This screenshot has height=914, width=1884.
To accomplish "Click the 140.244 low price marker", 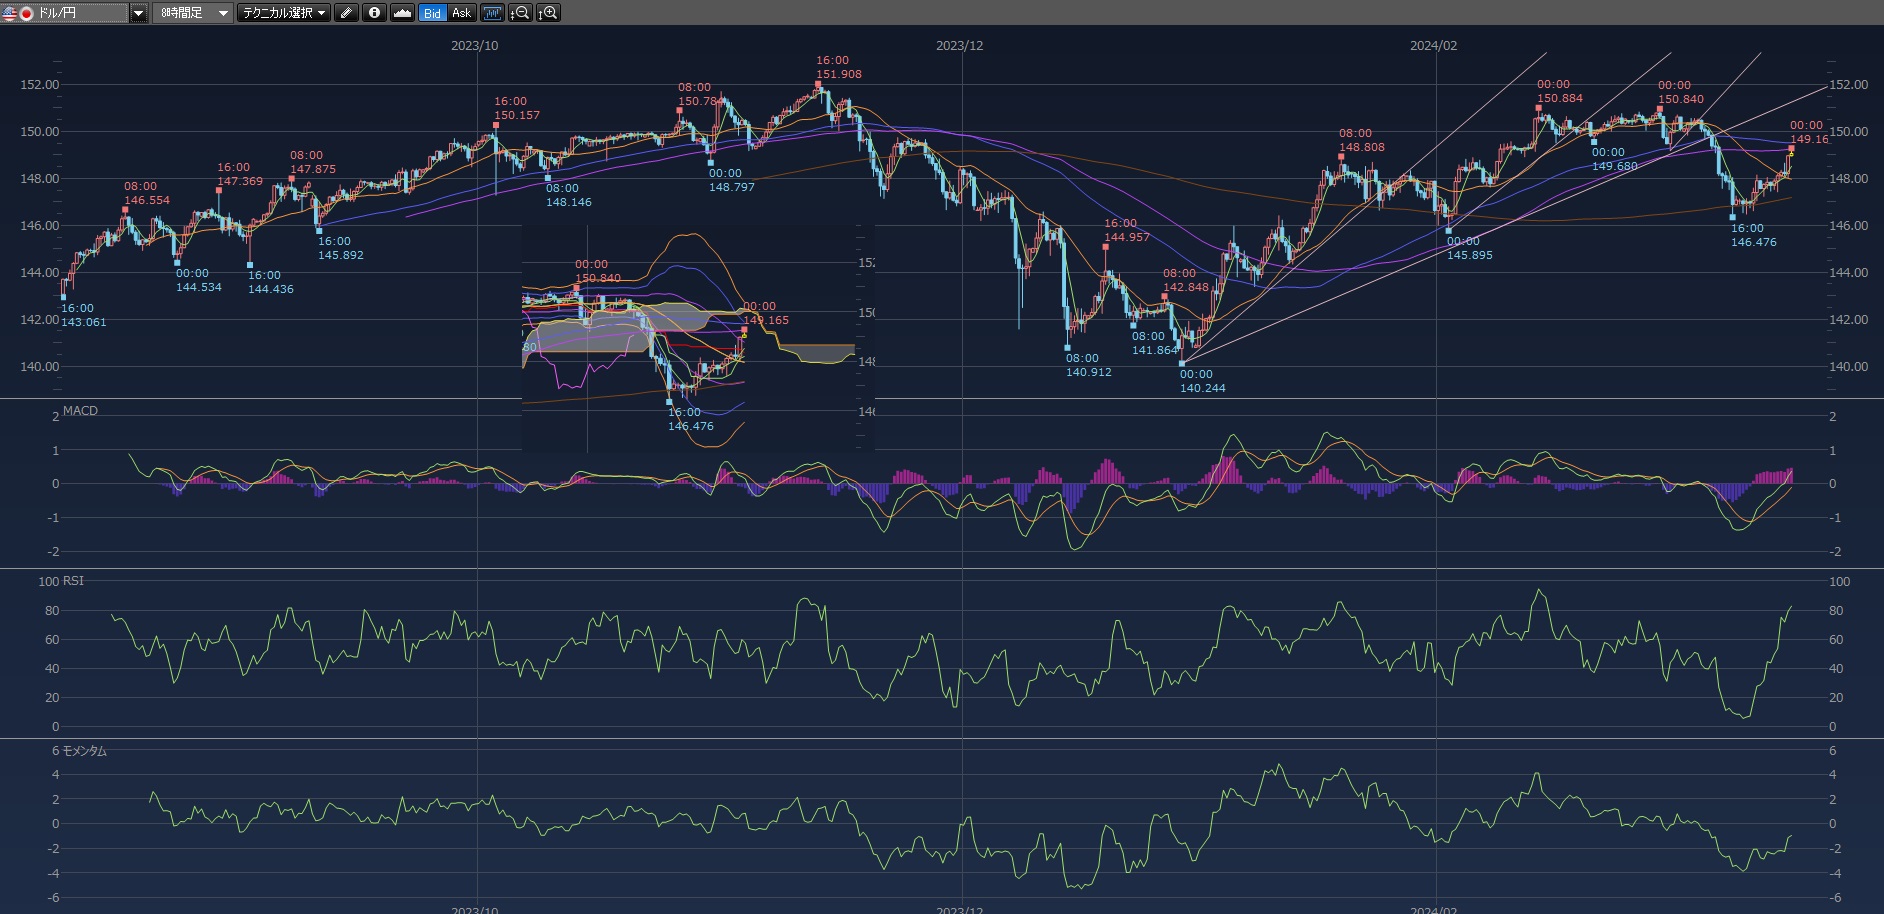I will click(1202, 388).
